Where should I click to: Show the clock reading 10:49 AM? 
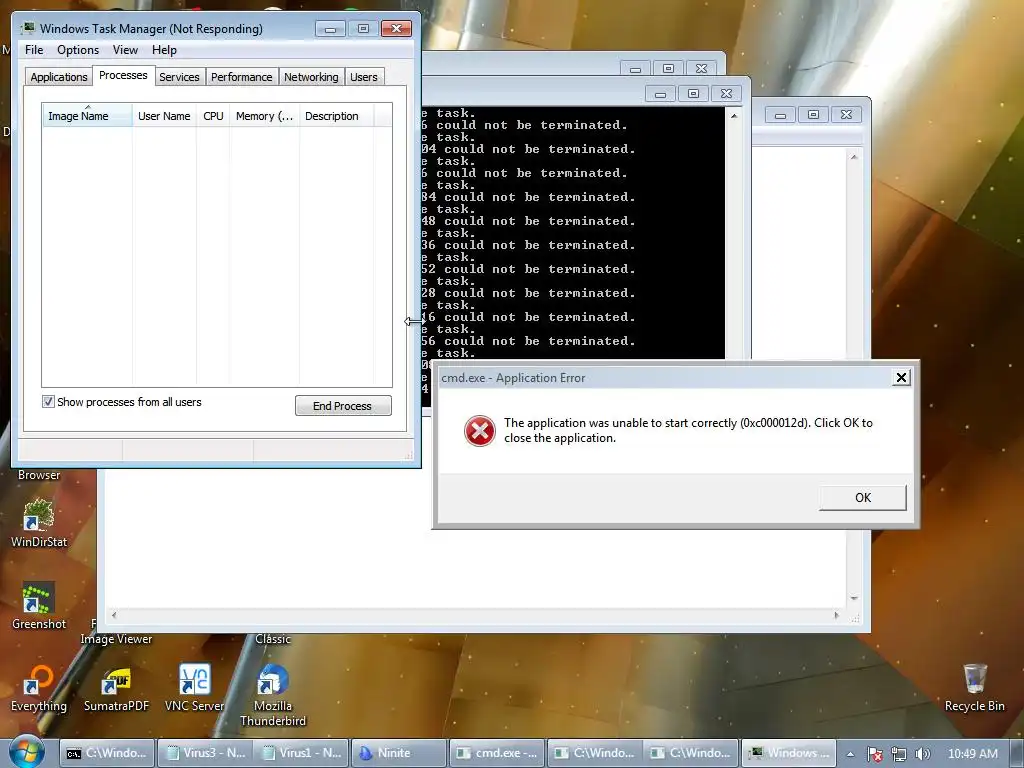tap(972, 754)
